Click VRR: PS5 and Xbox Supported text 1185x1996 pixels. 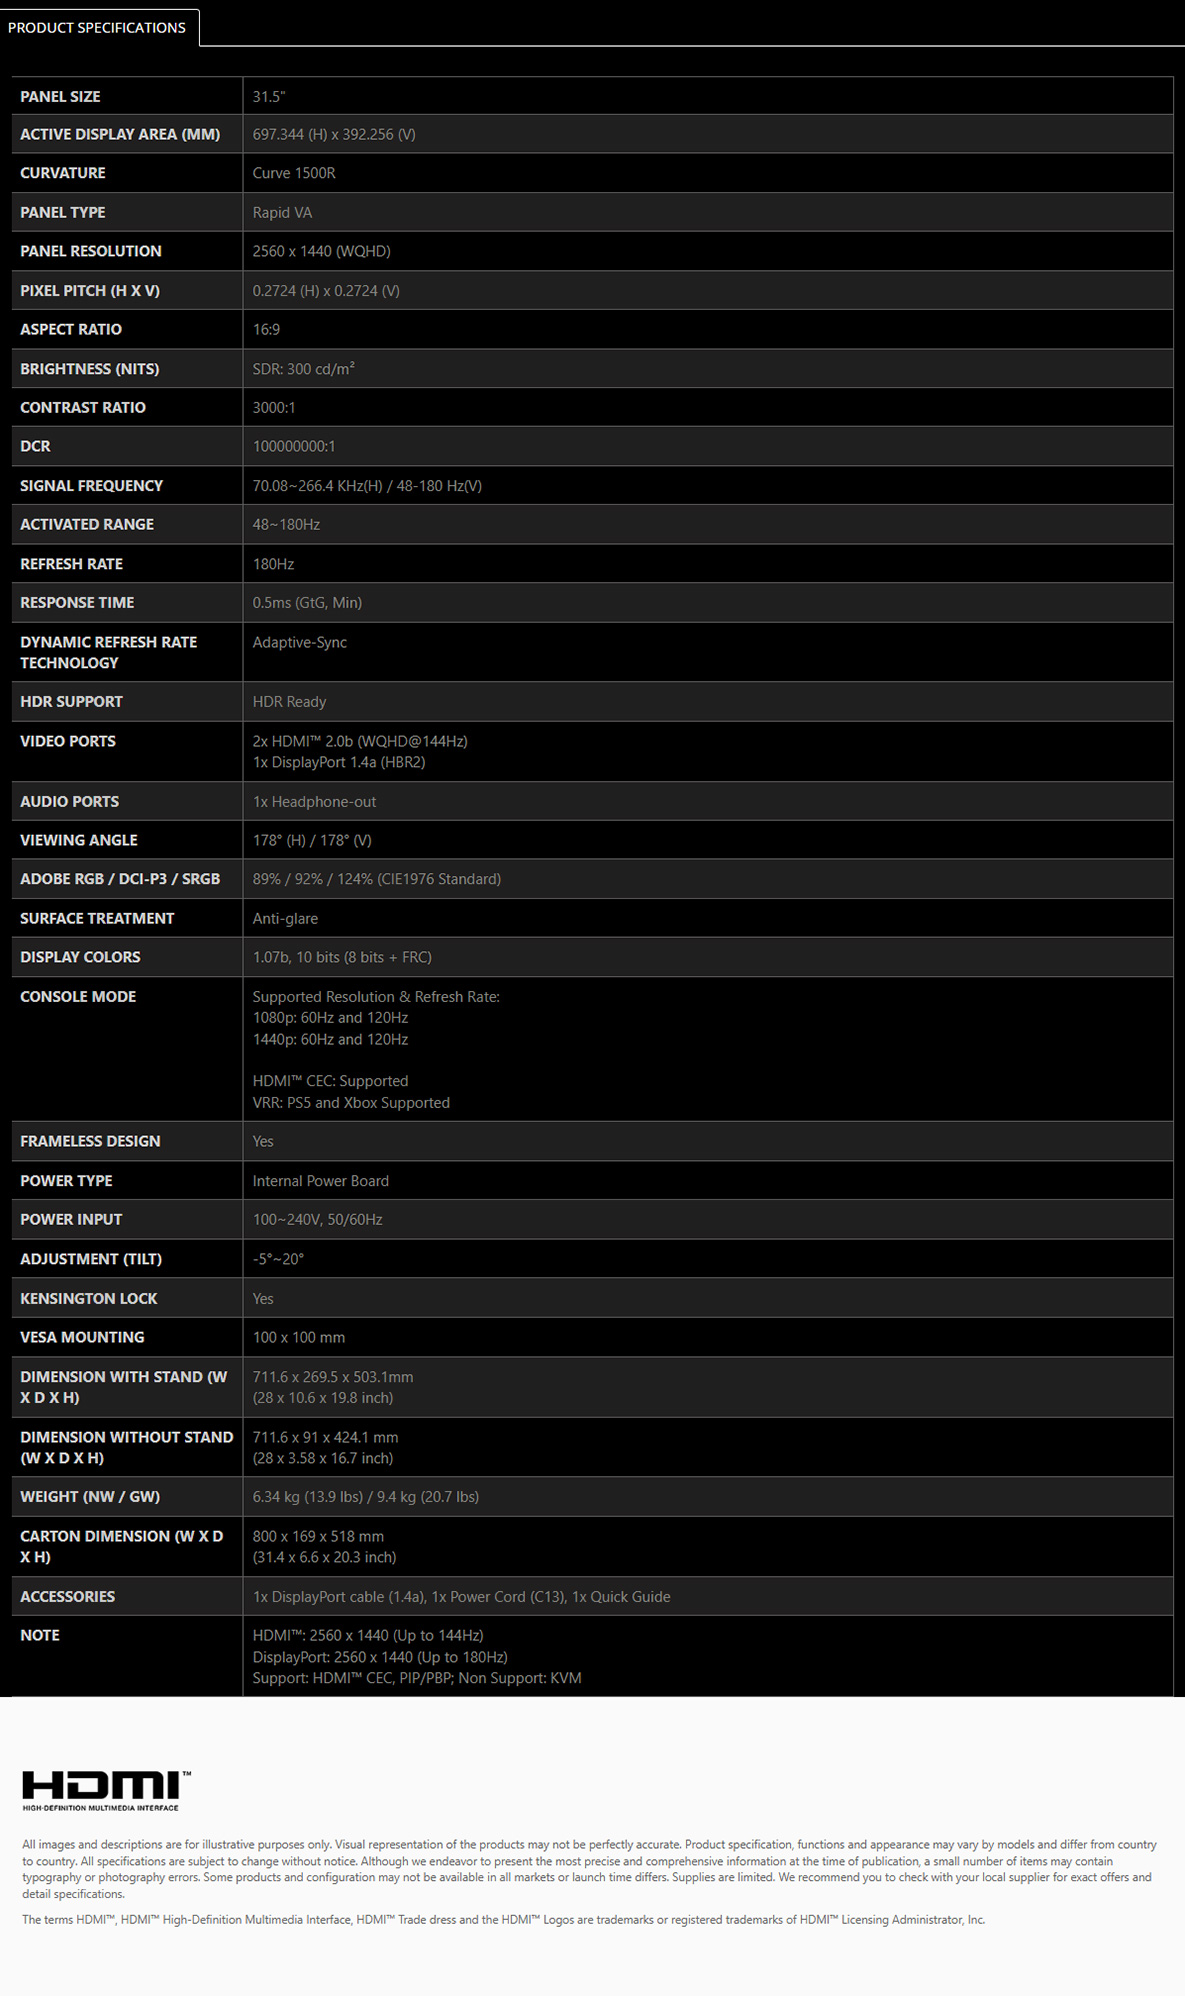coord(351,1103)
